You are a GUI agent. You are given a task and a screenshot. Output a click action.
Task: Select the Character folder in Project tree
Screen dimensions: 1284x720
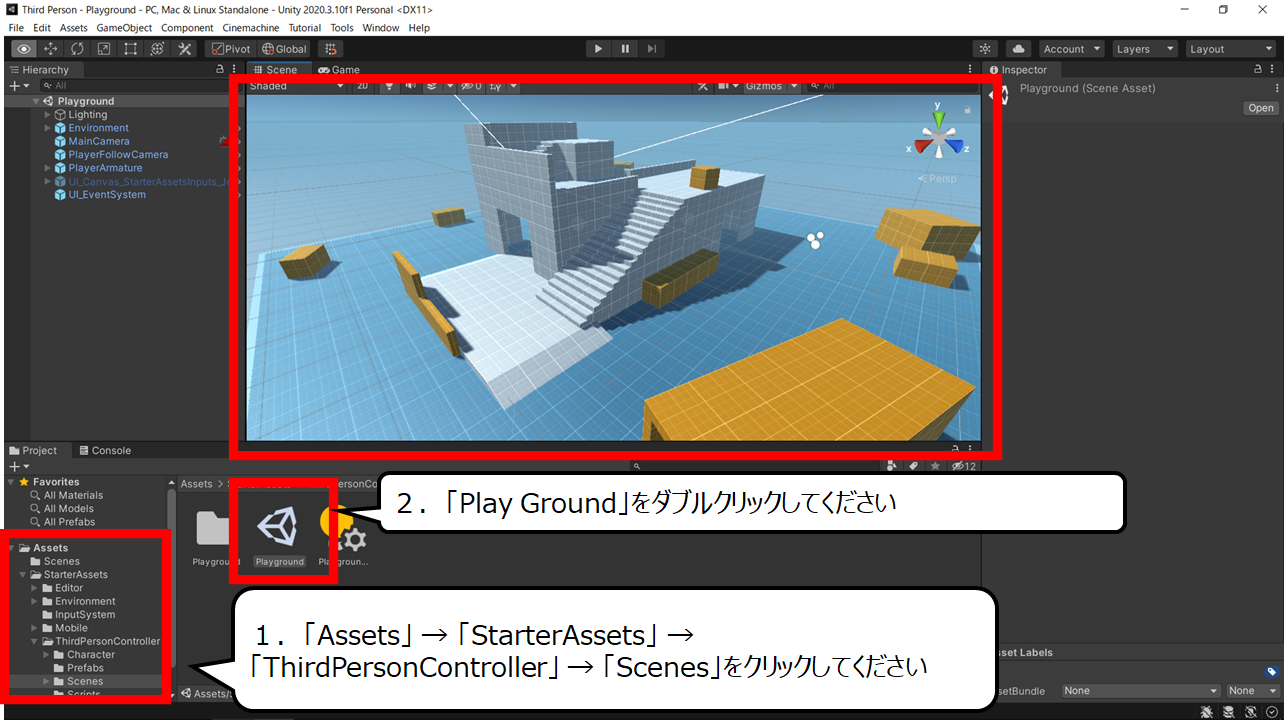point(90,654)
